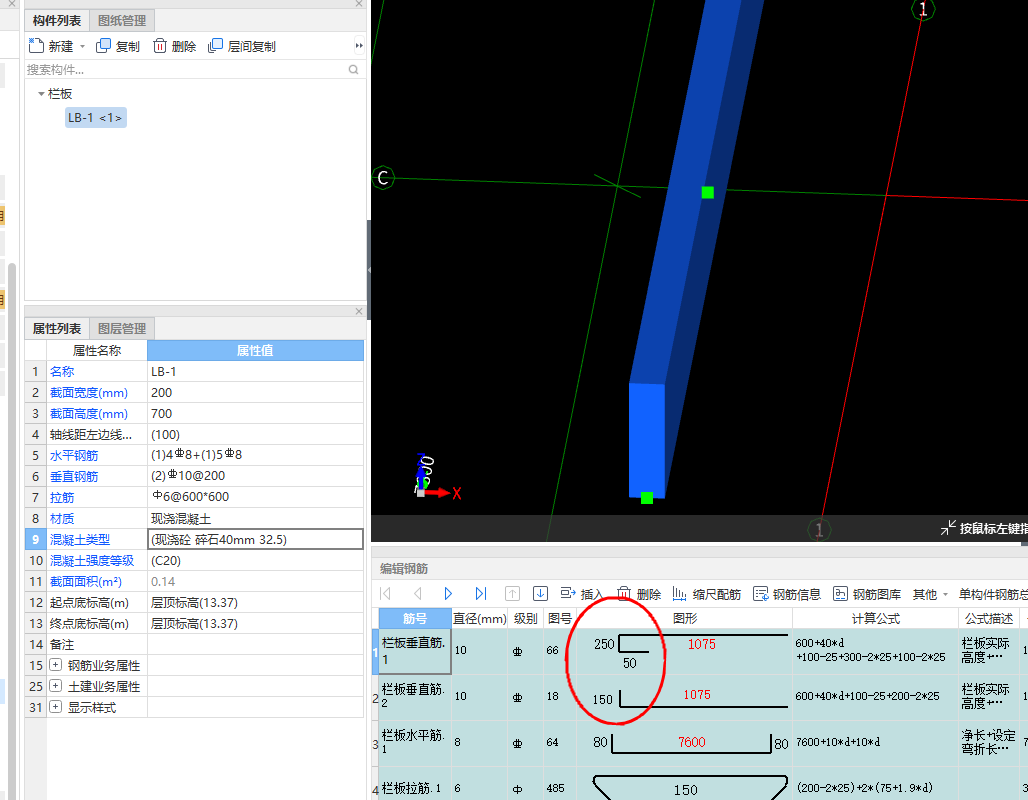Go to first rebar record
The height and width of the screenshot is (800, 1028).
click(x=386, y=593)
